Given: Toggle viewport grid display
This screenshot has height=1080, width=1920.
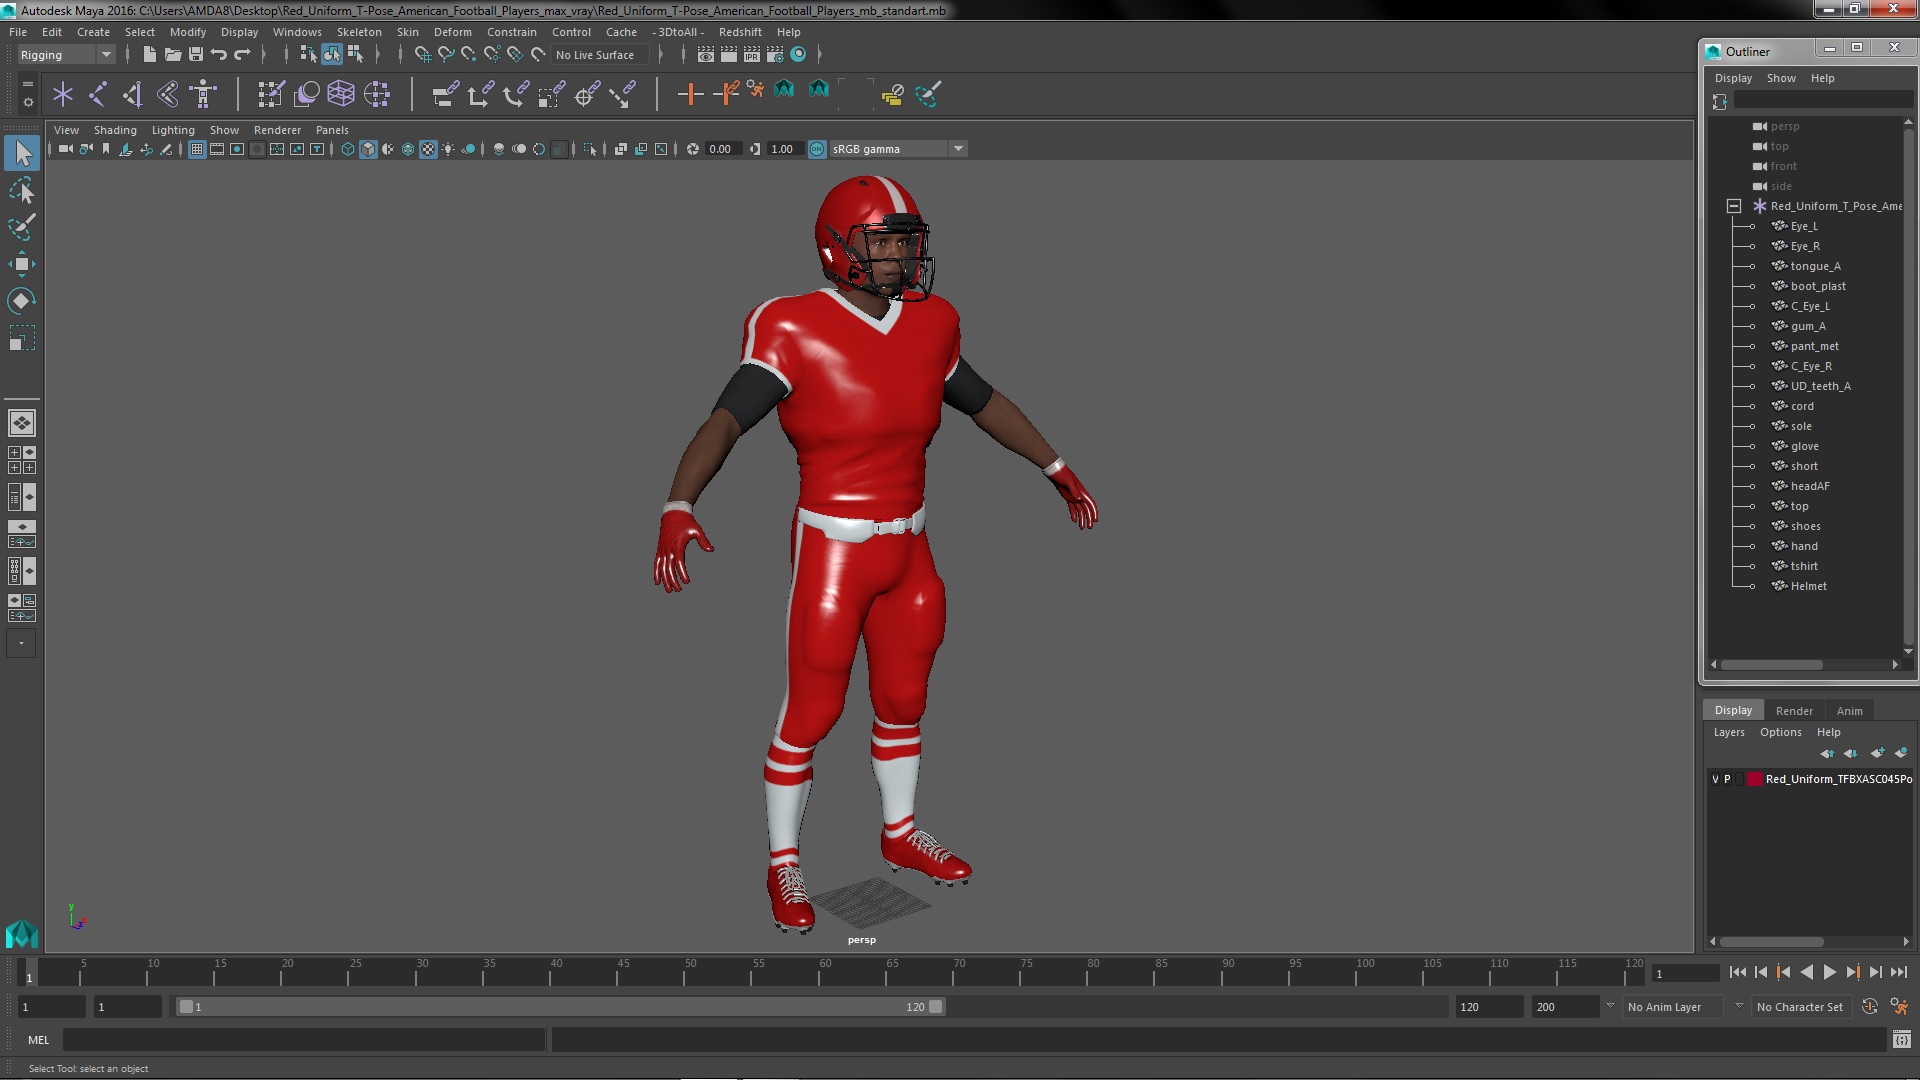Looking at the screenshot, I should (x=197, y=149).
